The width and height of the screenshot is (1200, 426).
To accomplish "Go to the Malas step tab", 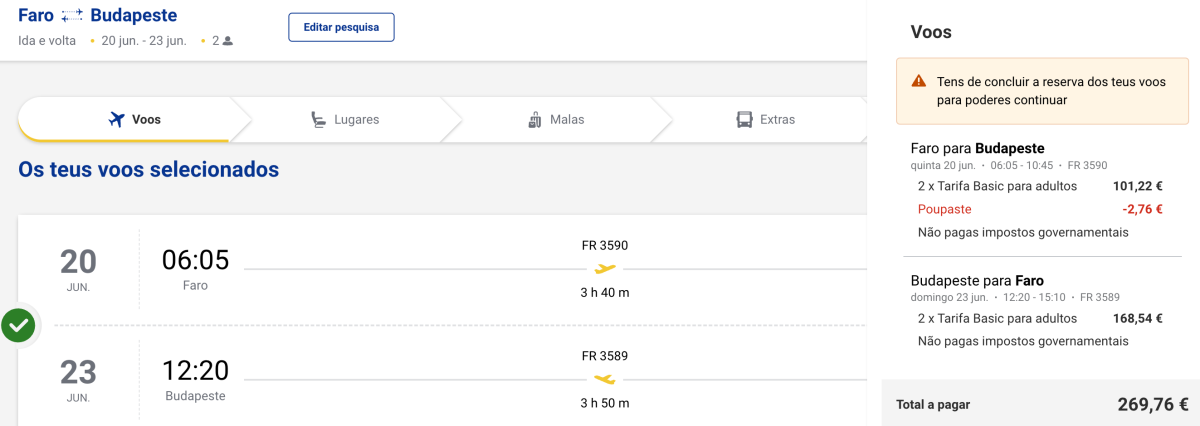I will 555,120.
